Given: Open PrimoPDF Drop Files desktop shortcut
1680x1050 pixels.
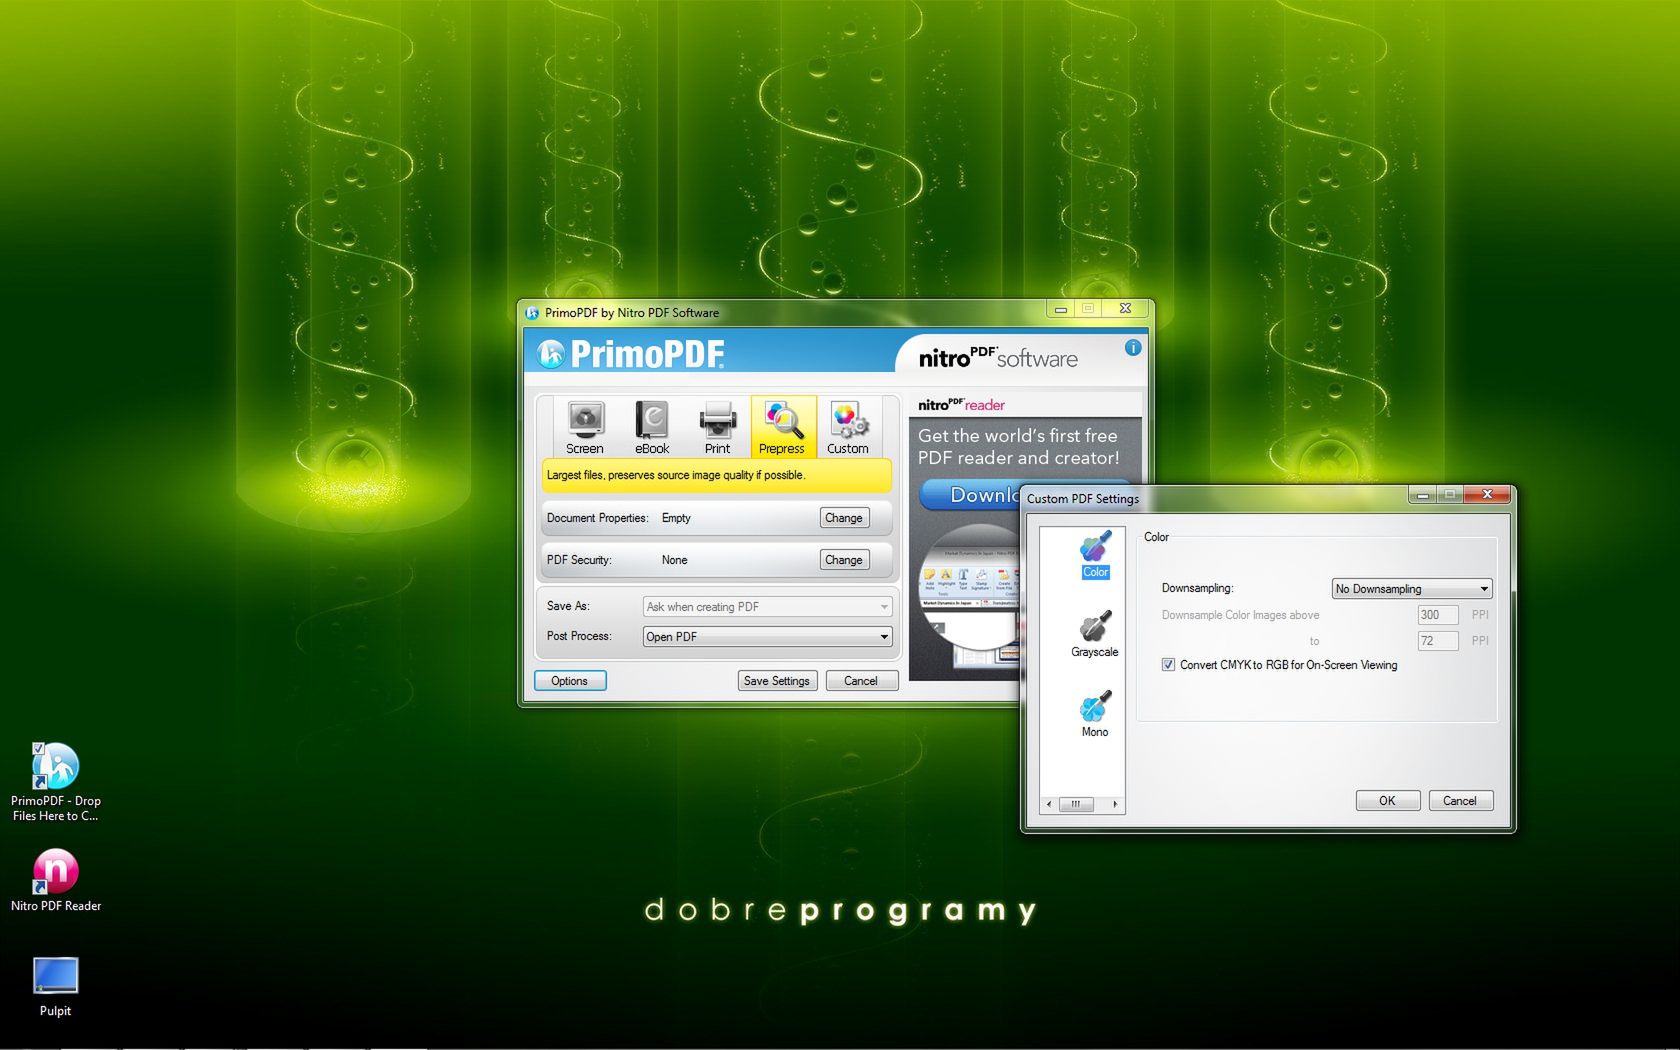Looking at the screenshot, I should tap(56, 782).
